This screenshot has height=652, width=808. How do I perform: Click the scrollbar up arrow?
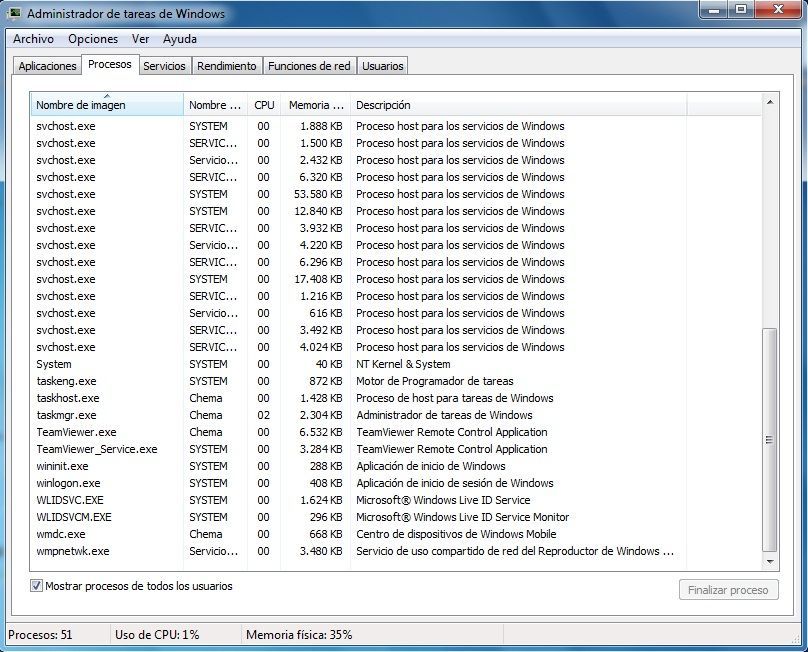click(770, 102)
